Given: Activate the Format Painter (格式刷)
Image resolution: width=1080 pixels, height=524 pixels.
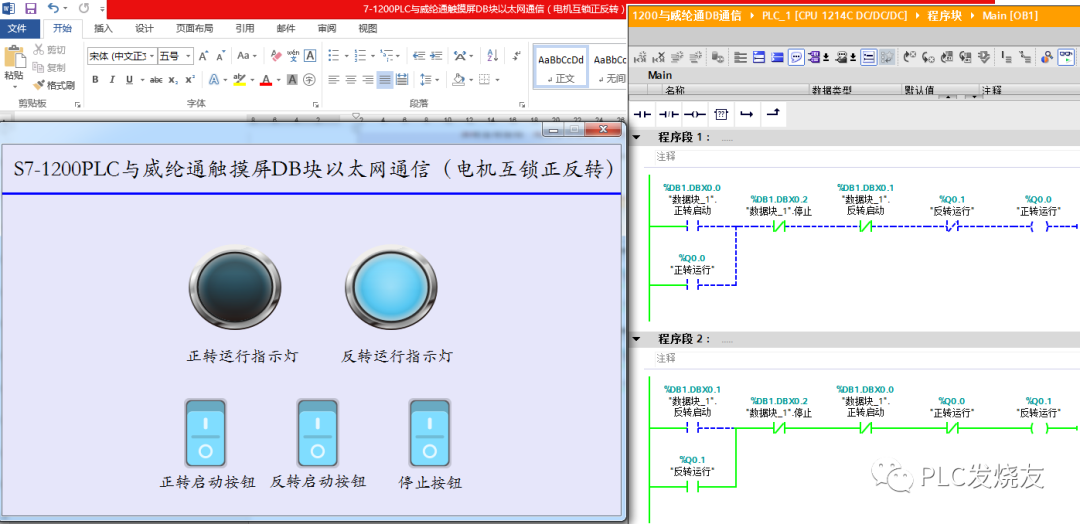Looking at the screenshot, I should [x=54, y=85].
